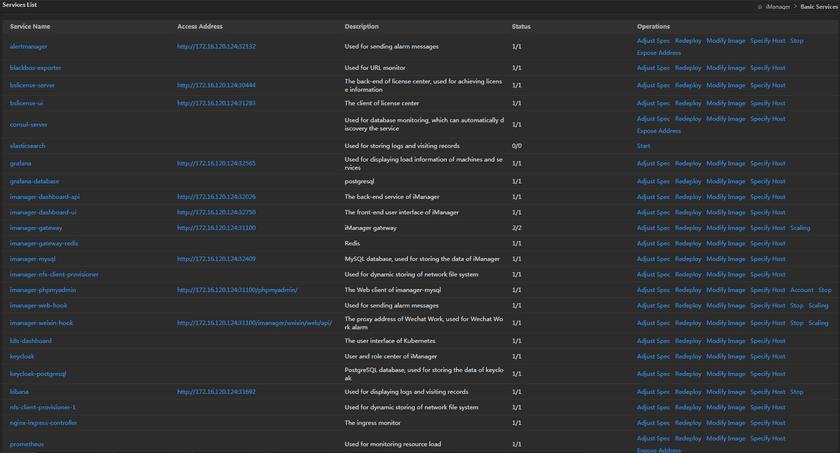840x453 pixels.
Task: Stop the alertmanager service
Action: click(797, 41)
